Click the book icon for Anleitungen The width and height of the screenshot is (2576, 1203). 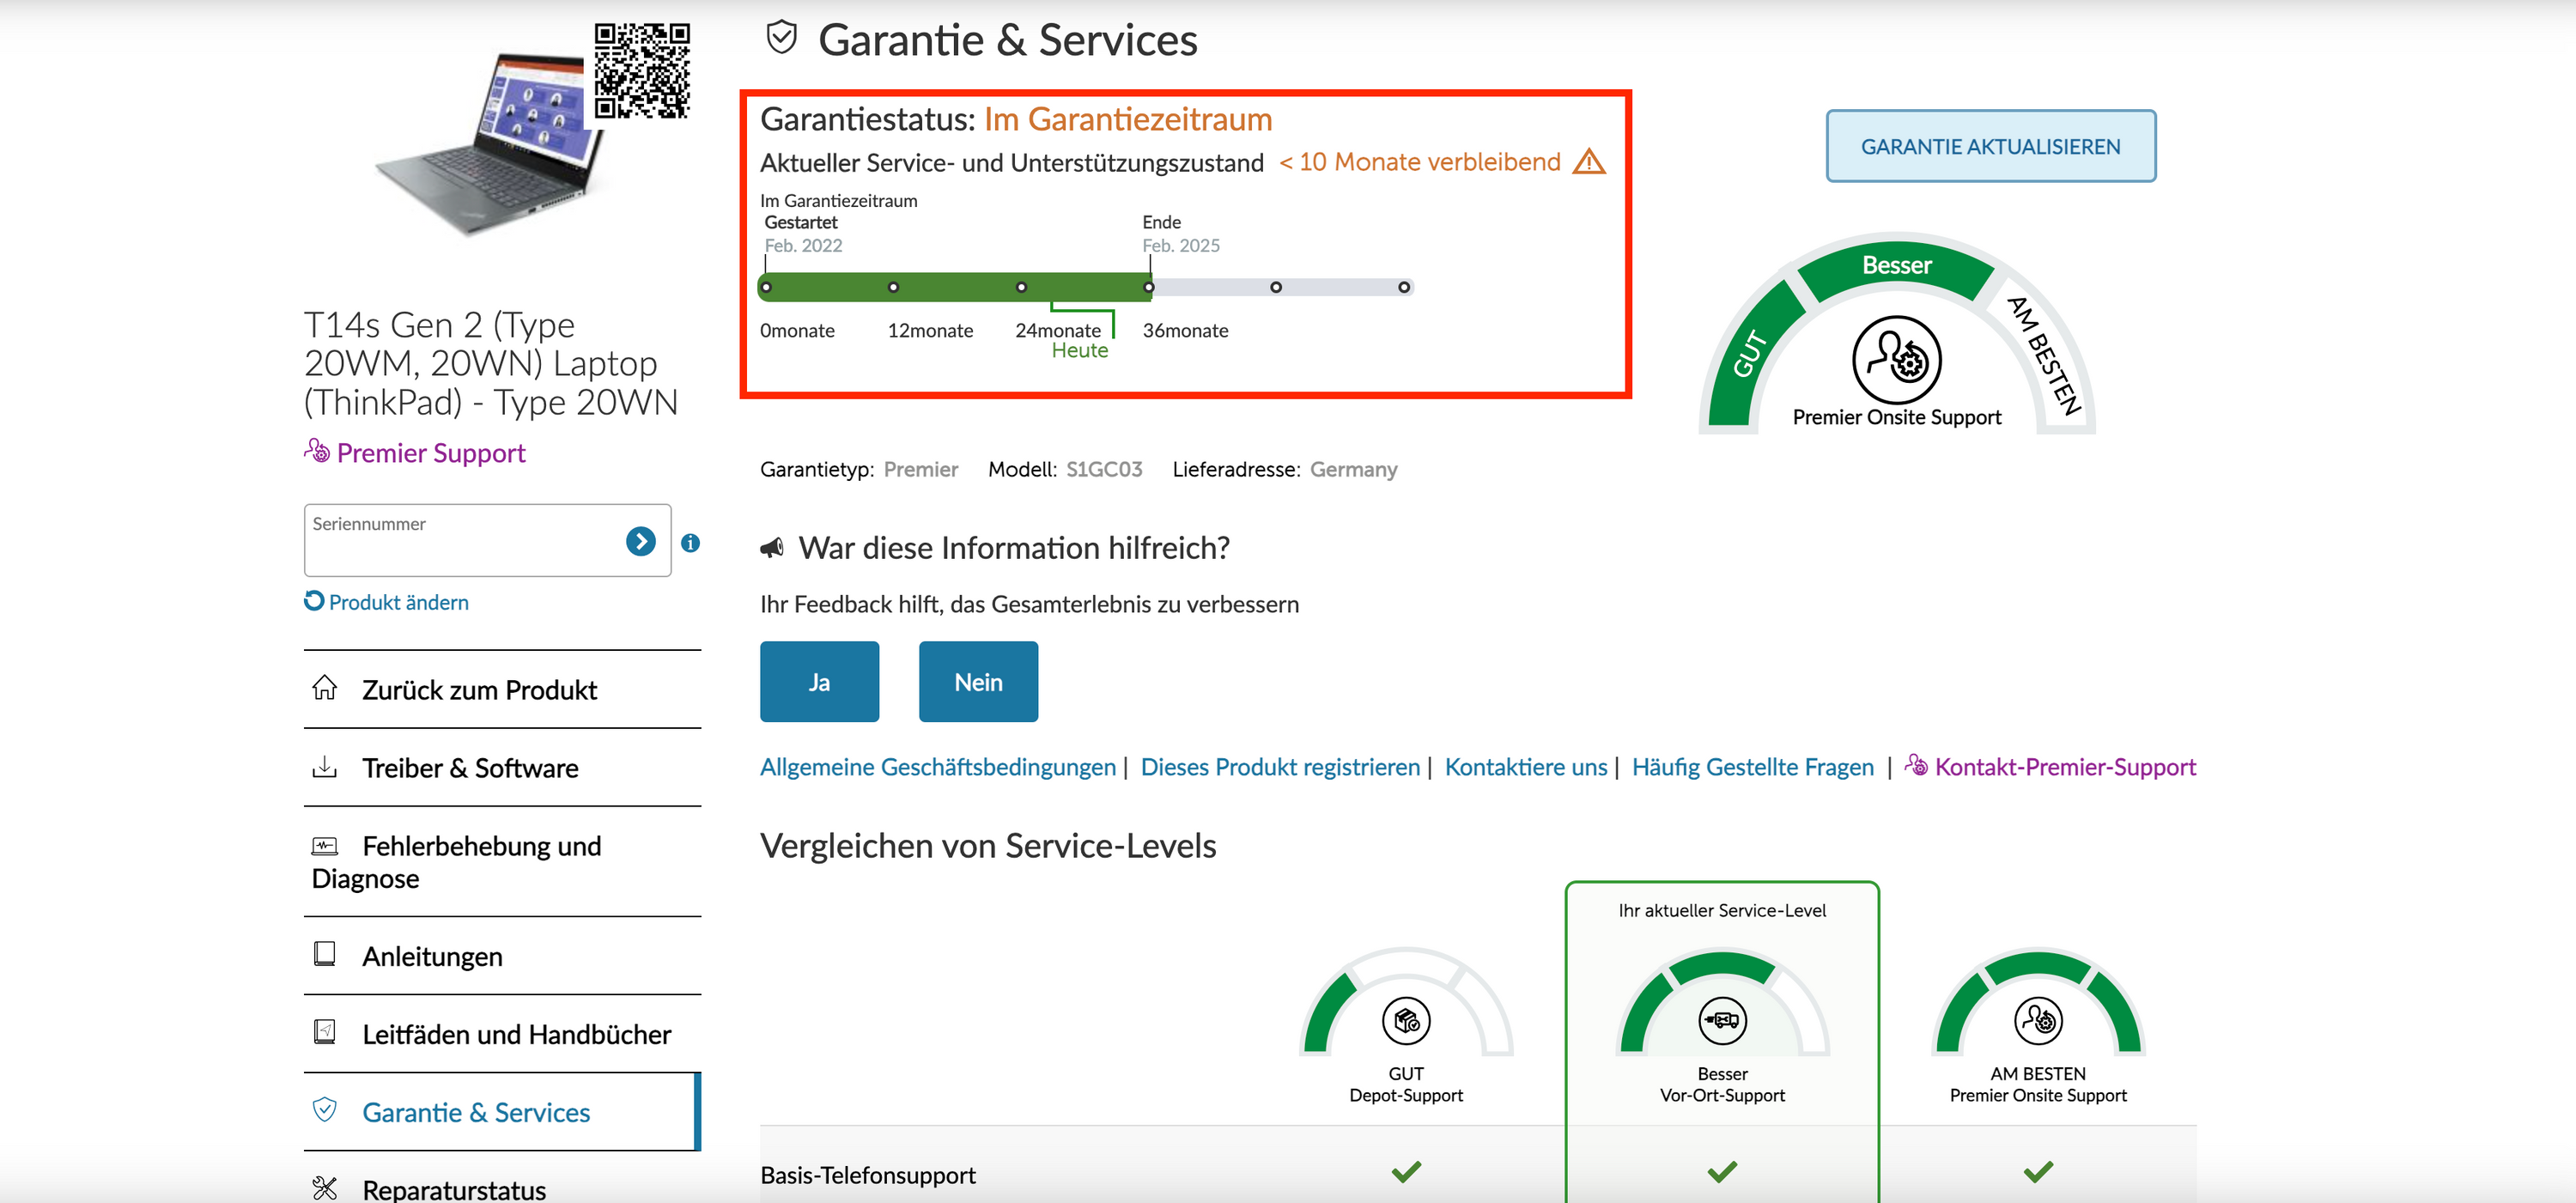pyautogui.click(x=324, y=954)
